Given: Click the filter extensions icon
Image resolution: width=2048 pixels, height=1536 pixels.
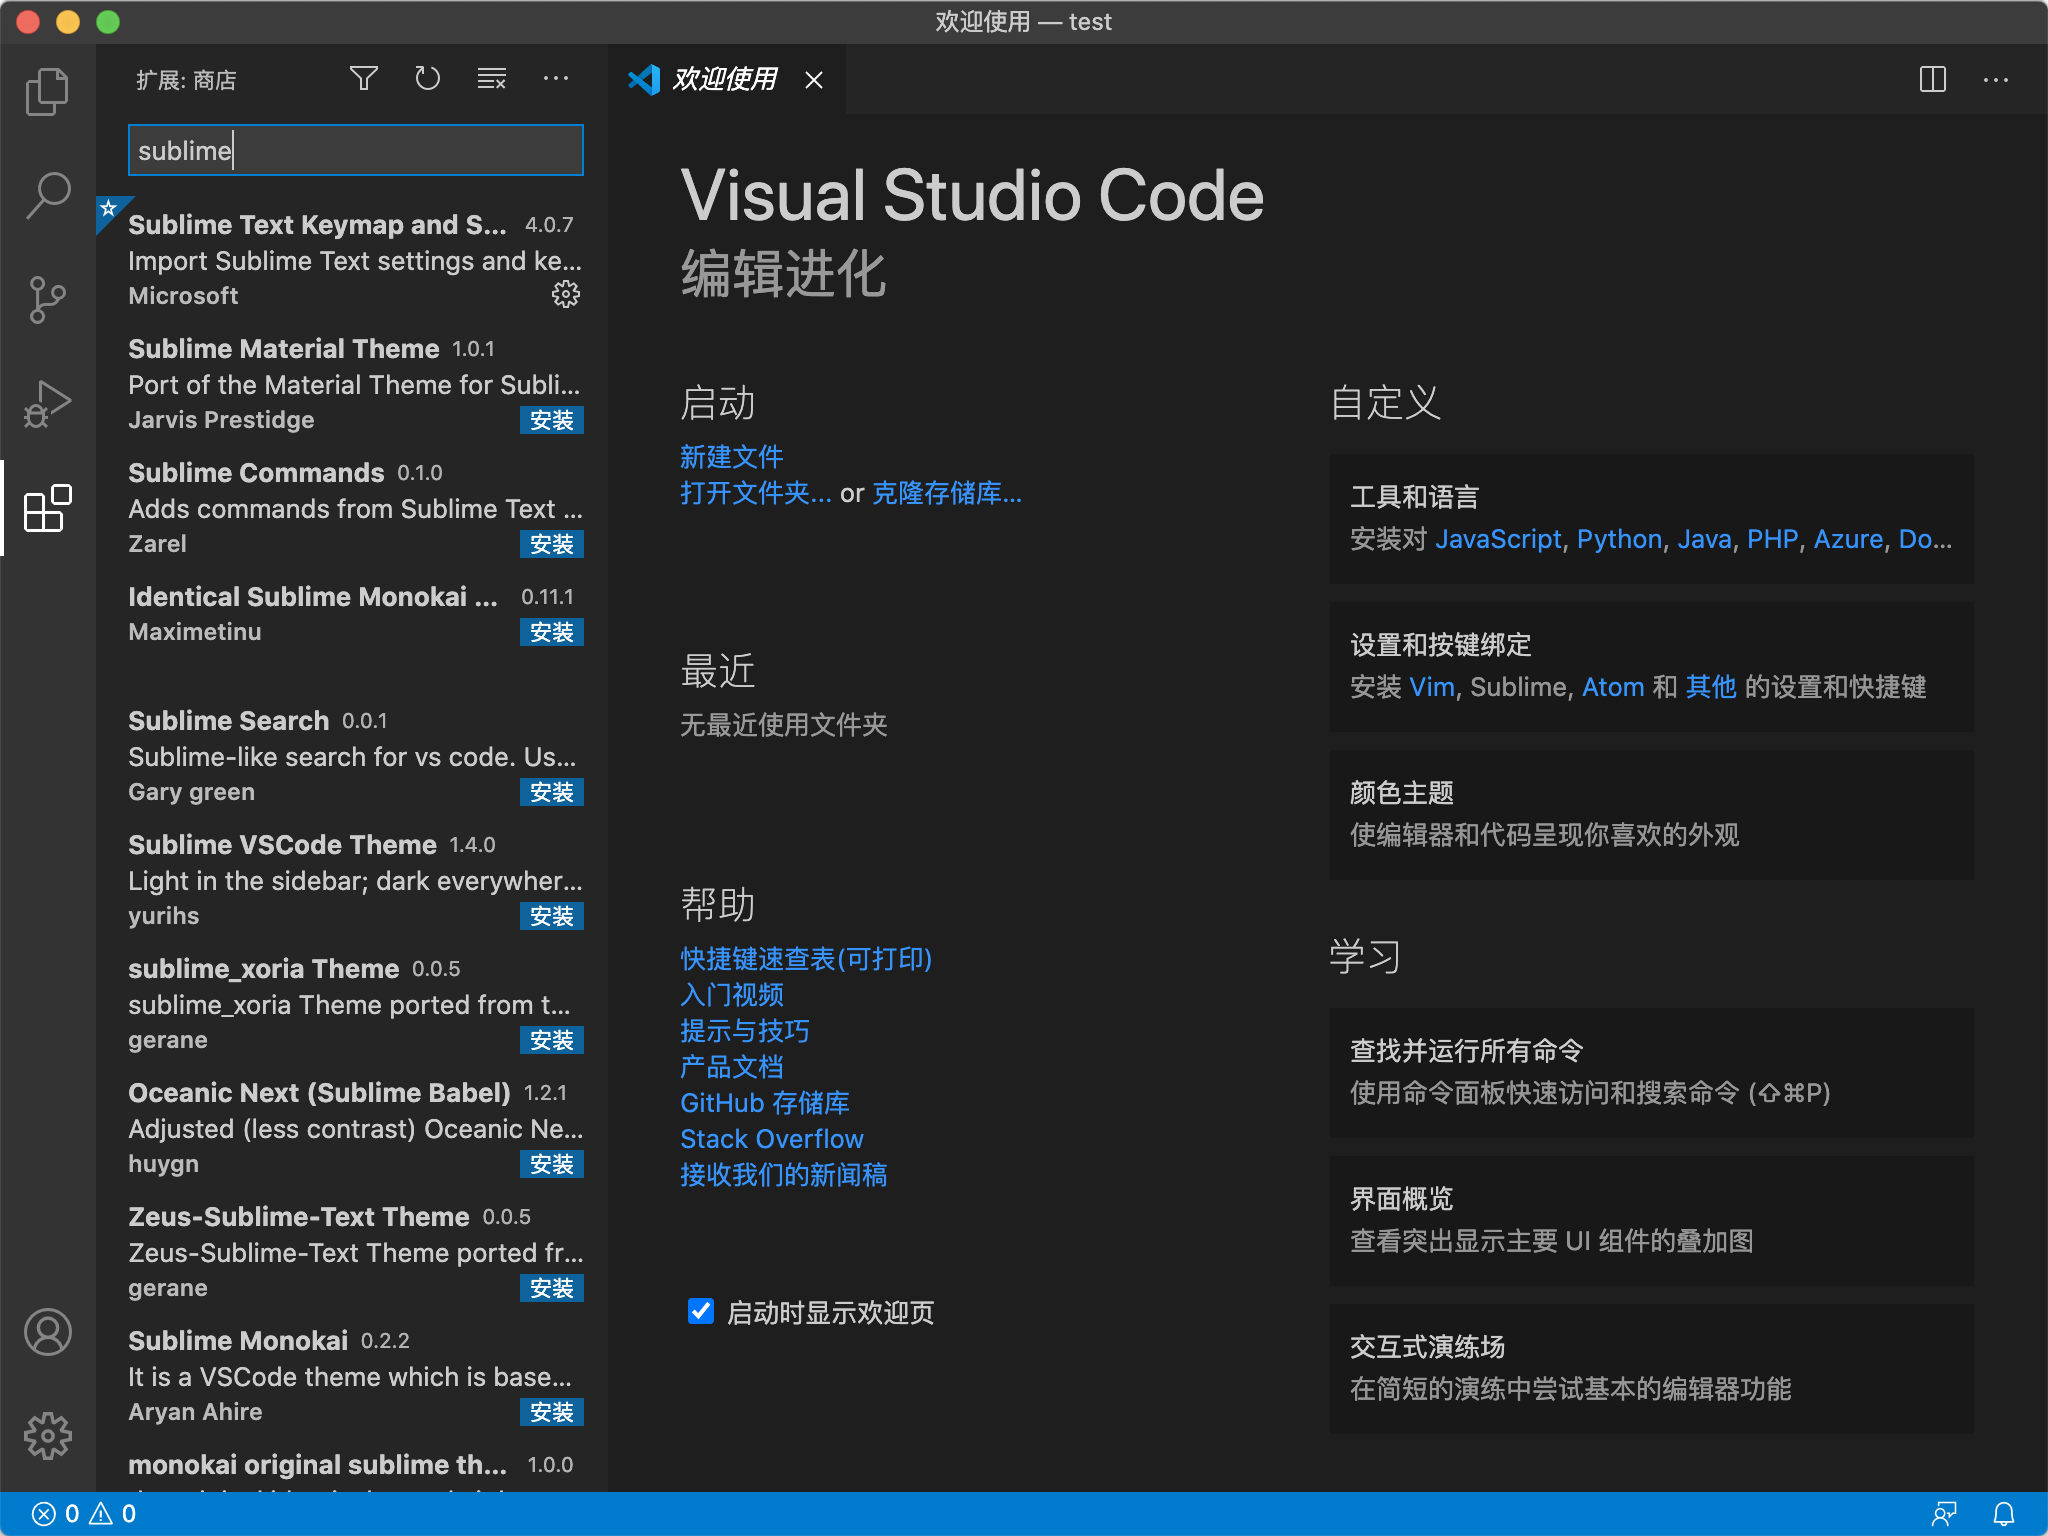Looking at the screenshot, I should 364,79.
